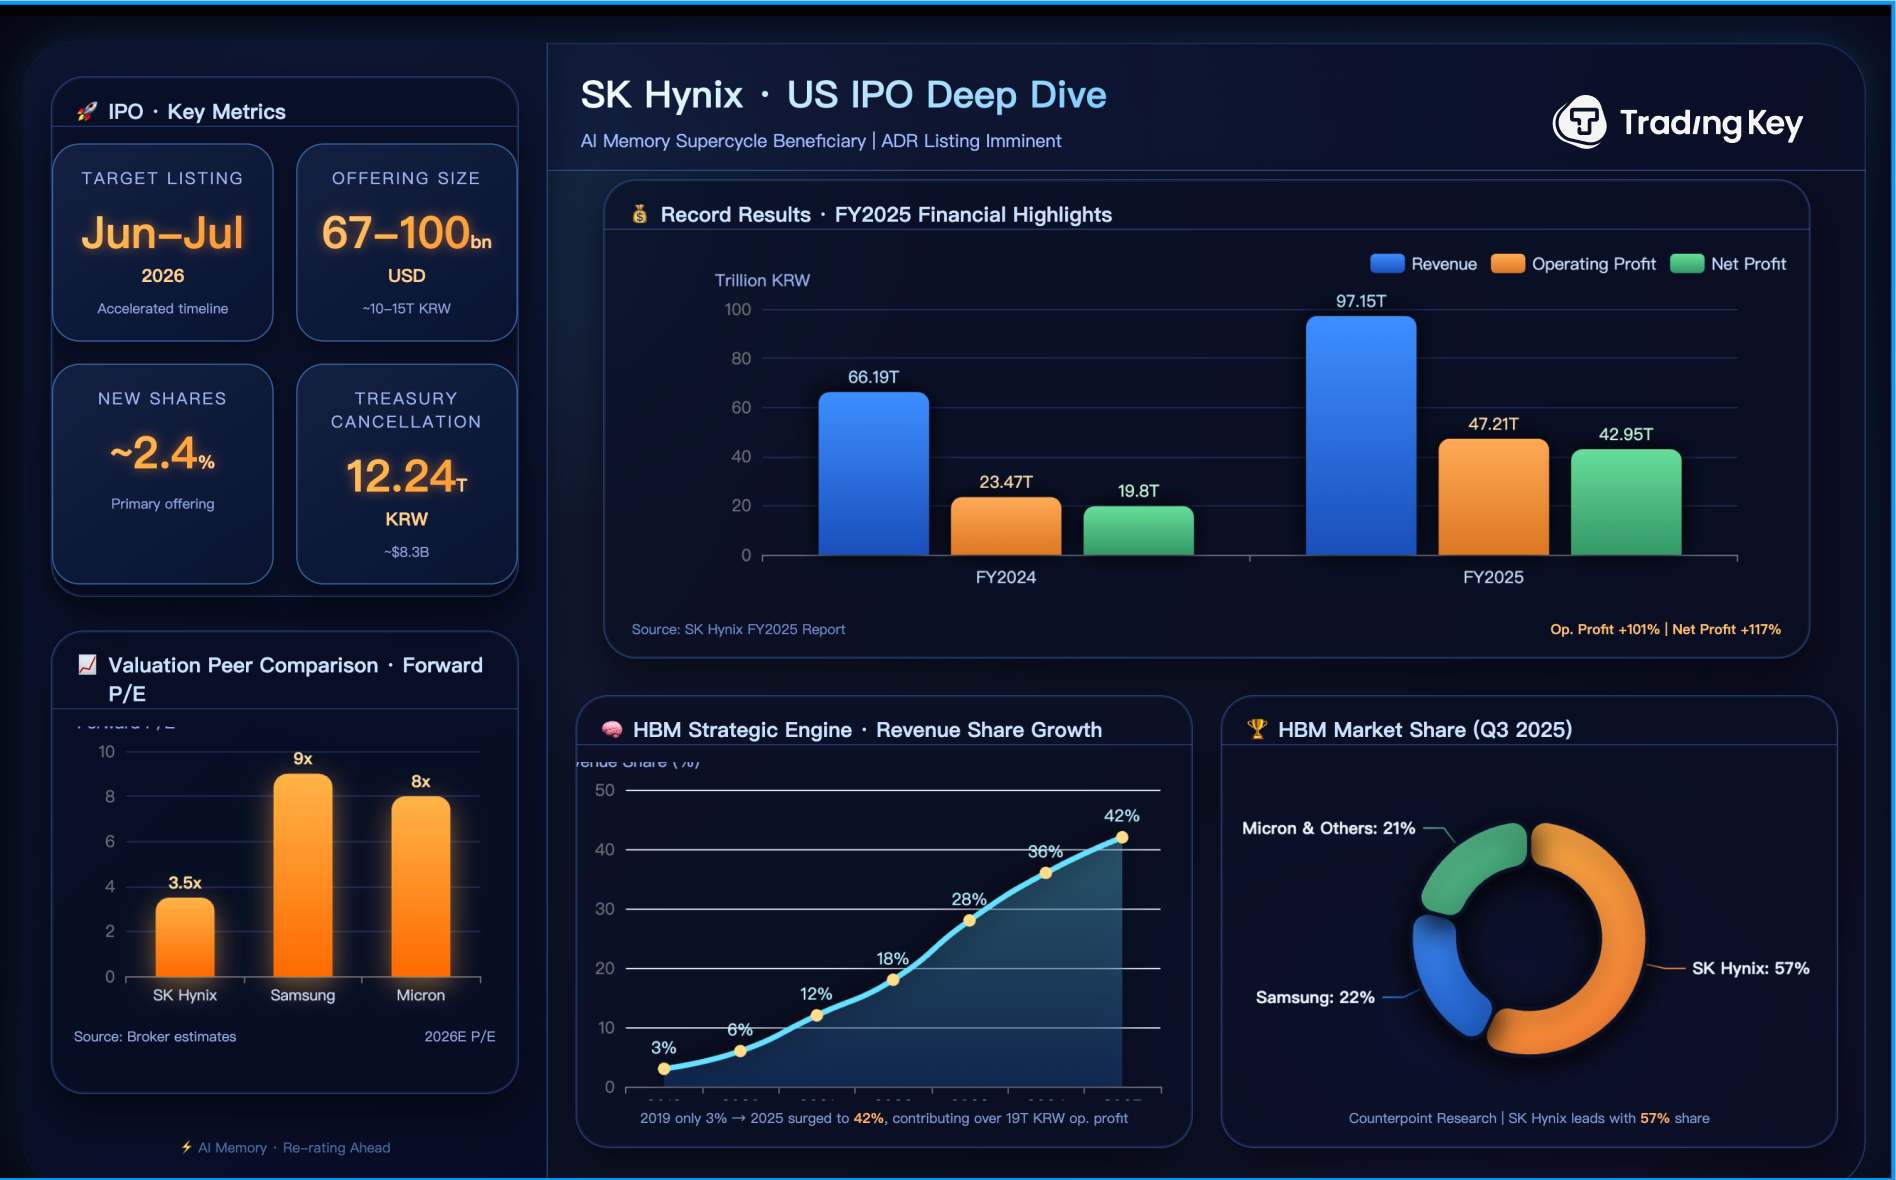Click the brain icon by HBM Strategic Engine

click(612, 730)
